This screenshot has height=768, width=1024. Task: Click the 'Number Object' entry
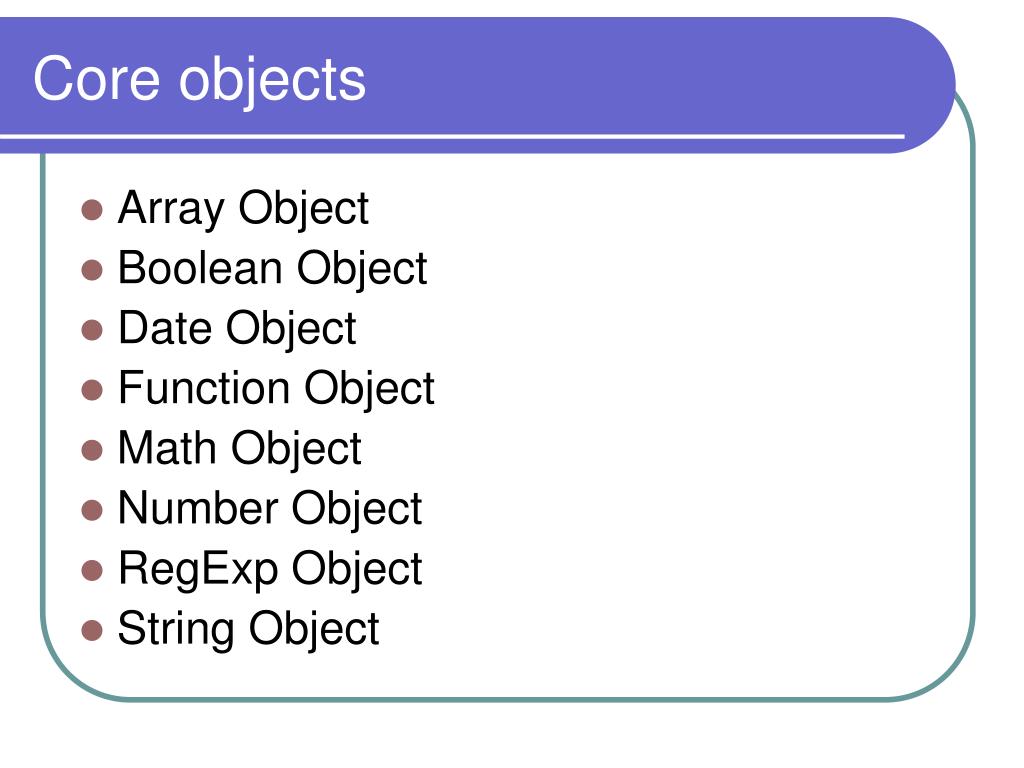(270, 509)
